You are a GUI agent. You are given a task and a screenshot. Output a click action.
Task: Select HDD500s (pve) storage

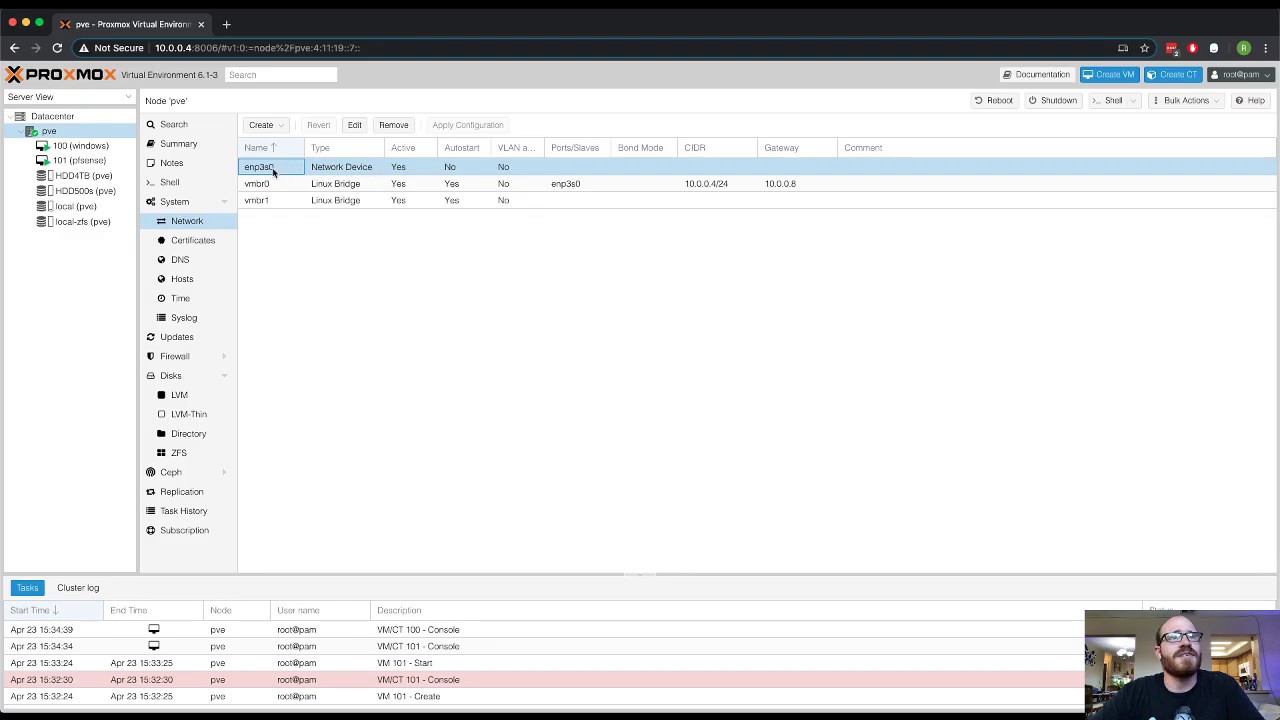85,191
